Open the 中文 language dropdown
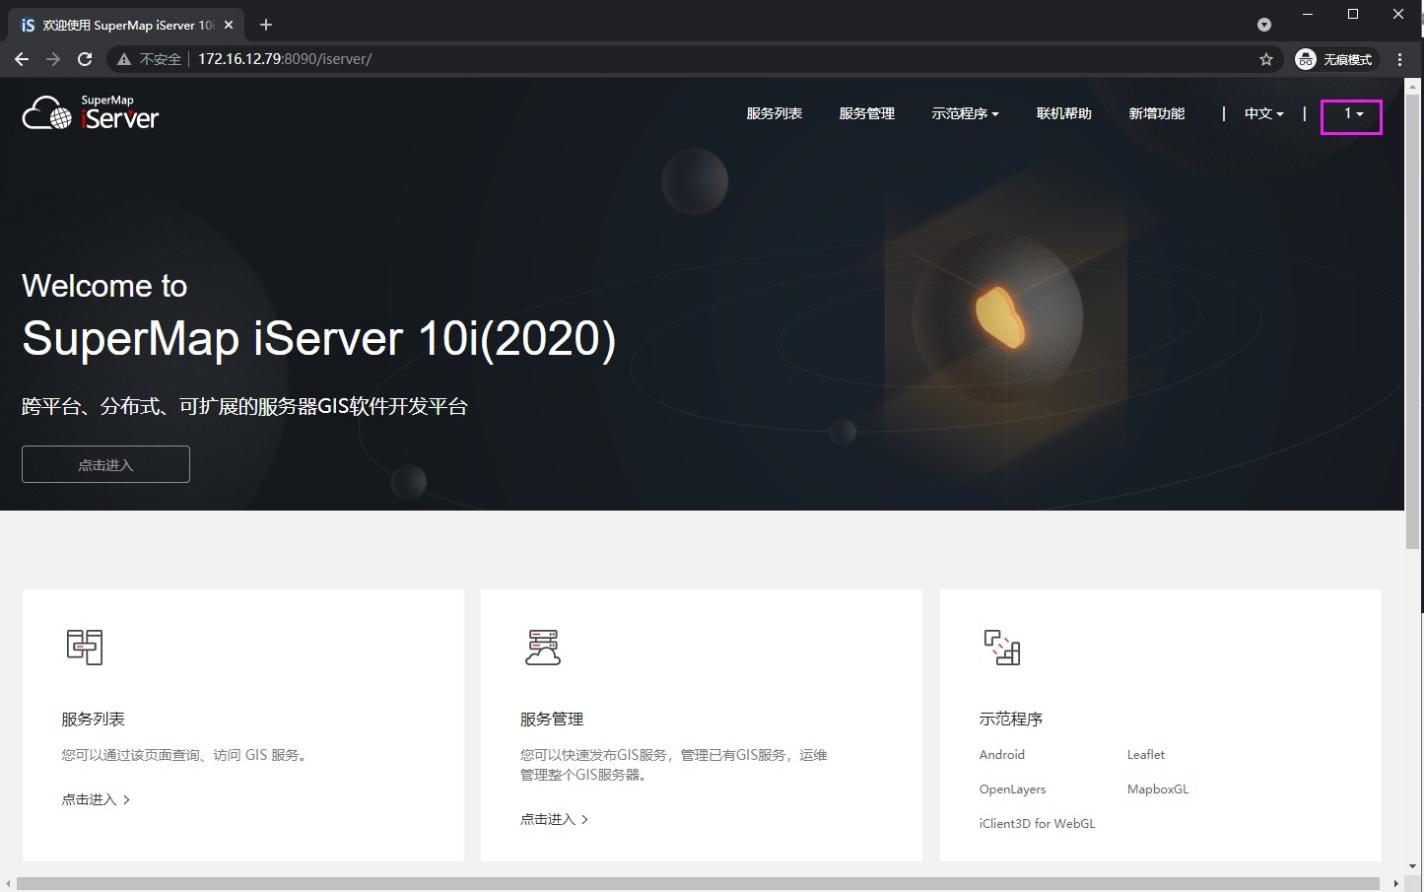The height and width of the screenshot is (892, 1424). tap(1264, 113)
